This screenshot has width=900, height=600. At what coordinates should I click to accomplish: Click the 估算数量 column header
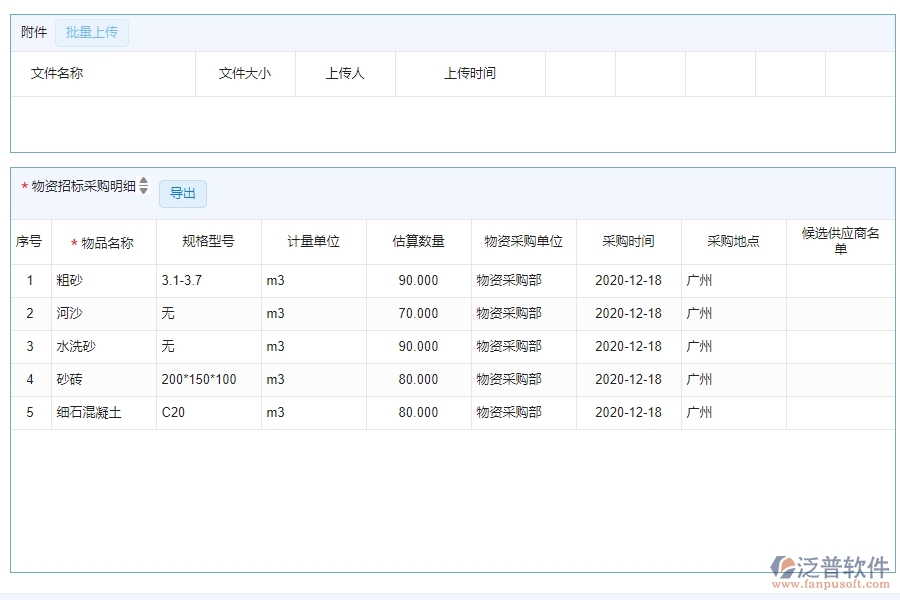pos(418,241)
